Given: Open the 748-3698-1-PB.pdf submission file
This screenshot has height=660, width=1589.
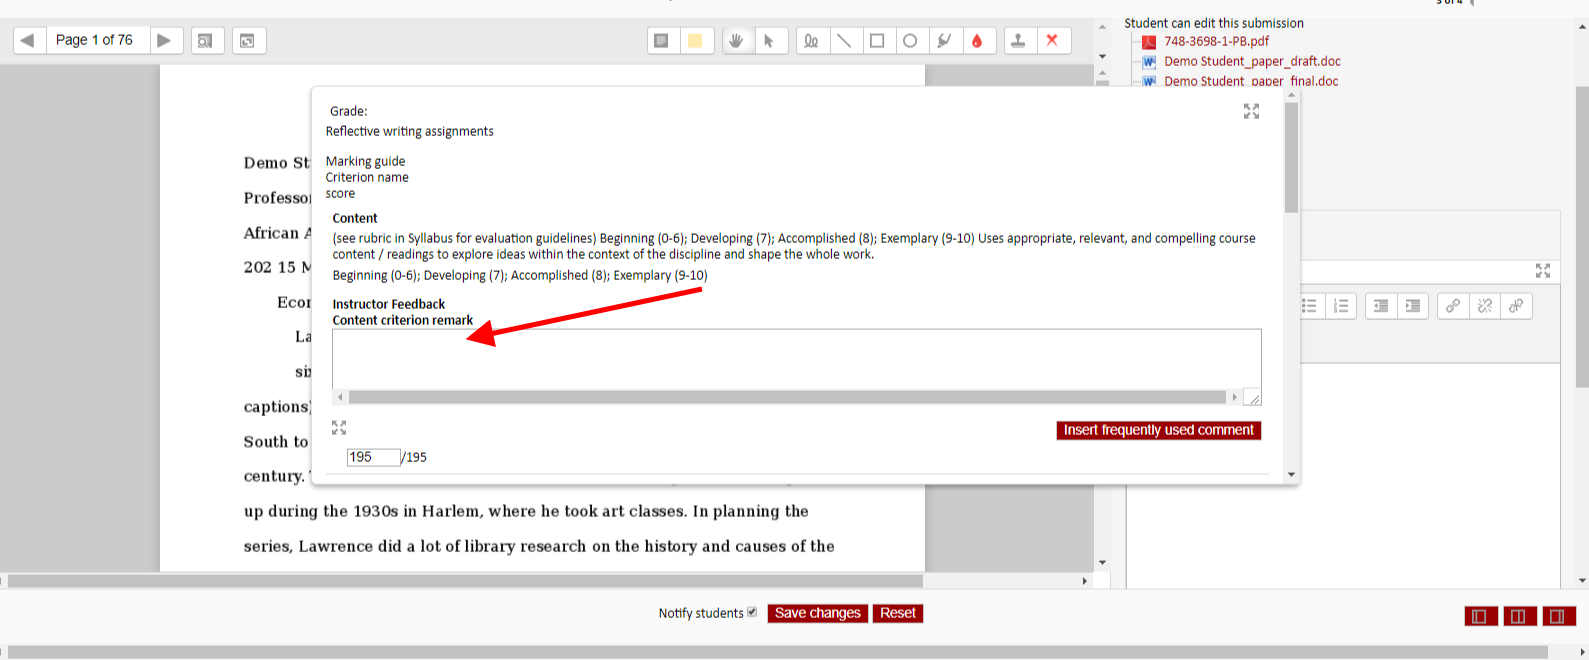Looking at the screenshot, I should [x=1216, y=41].
